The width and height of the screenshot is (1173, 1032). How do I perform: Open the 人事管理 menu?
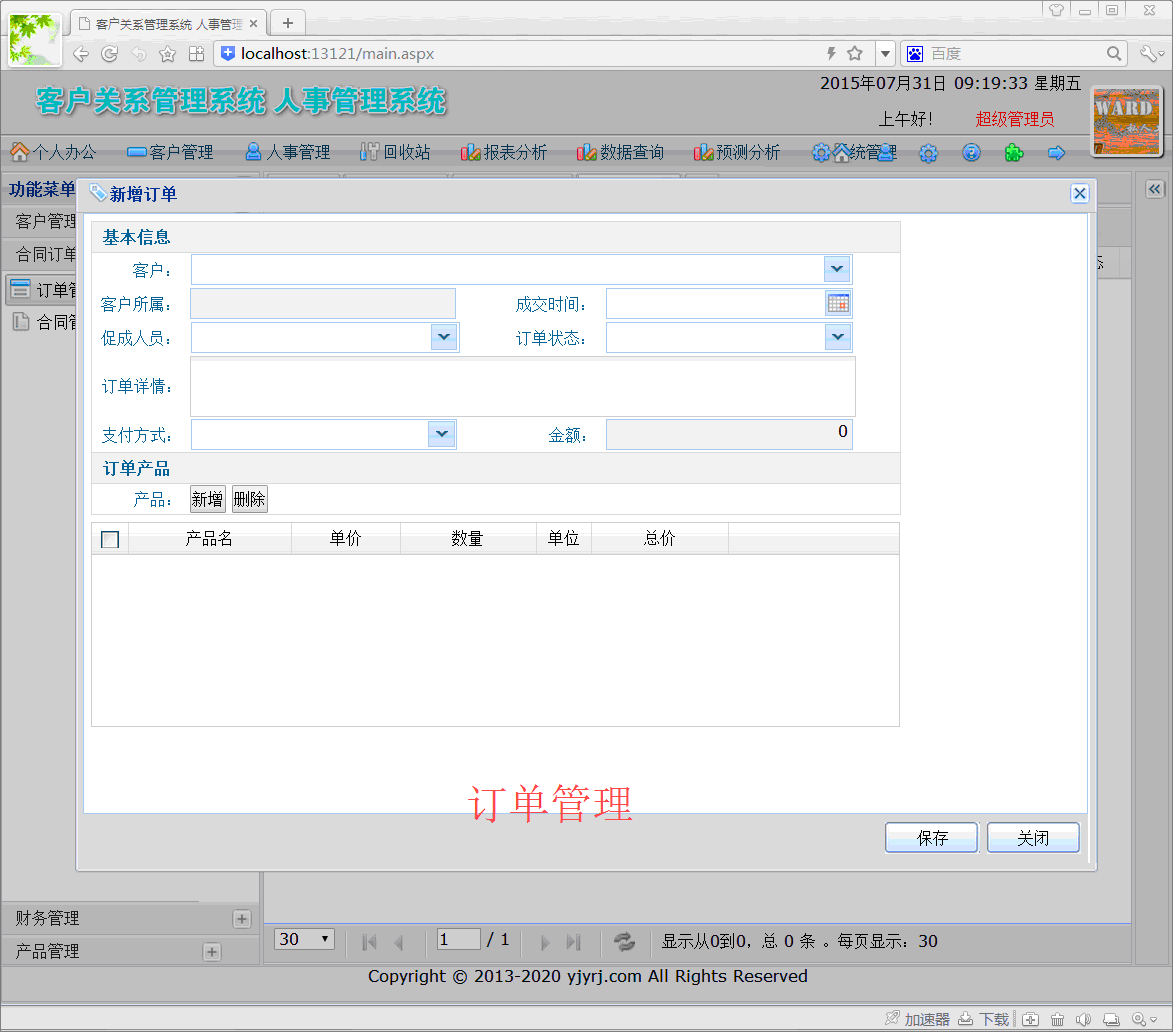pos(288,153)
